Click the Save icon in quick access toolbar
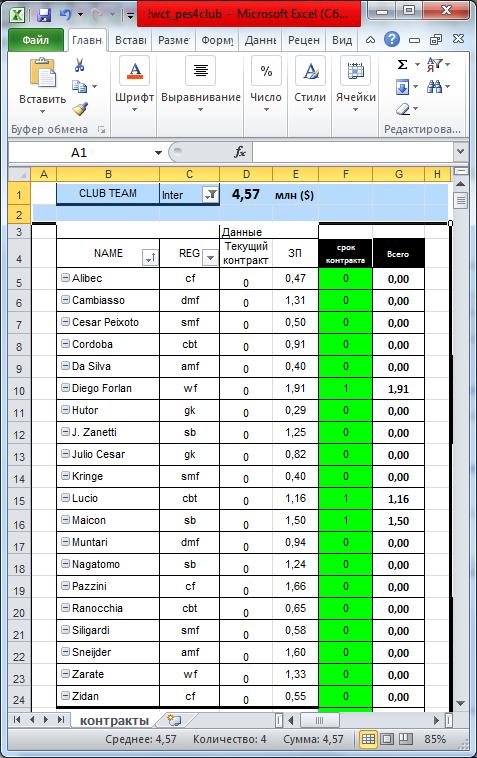This screenshot has width=477, height=758. click(43, 15)
